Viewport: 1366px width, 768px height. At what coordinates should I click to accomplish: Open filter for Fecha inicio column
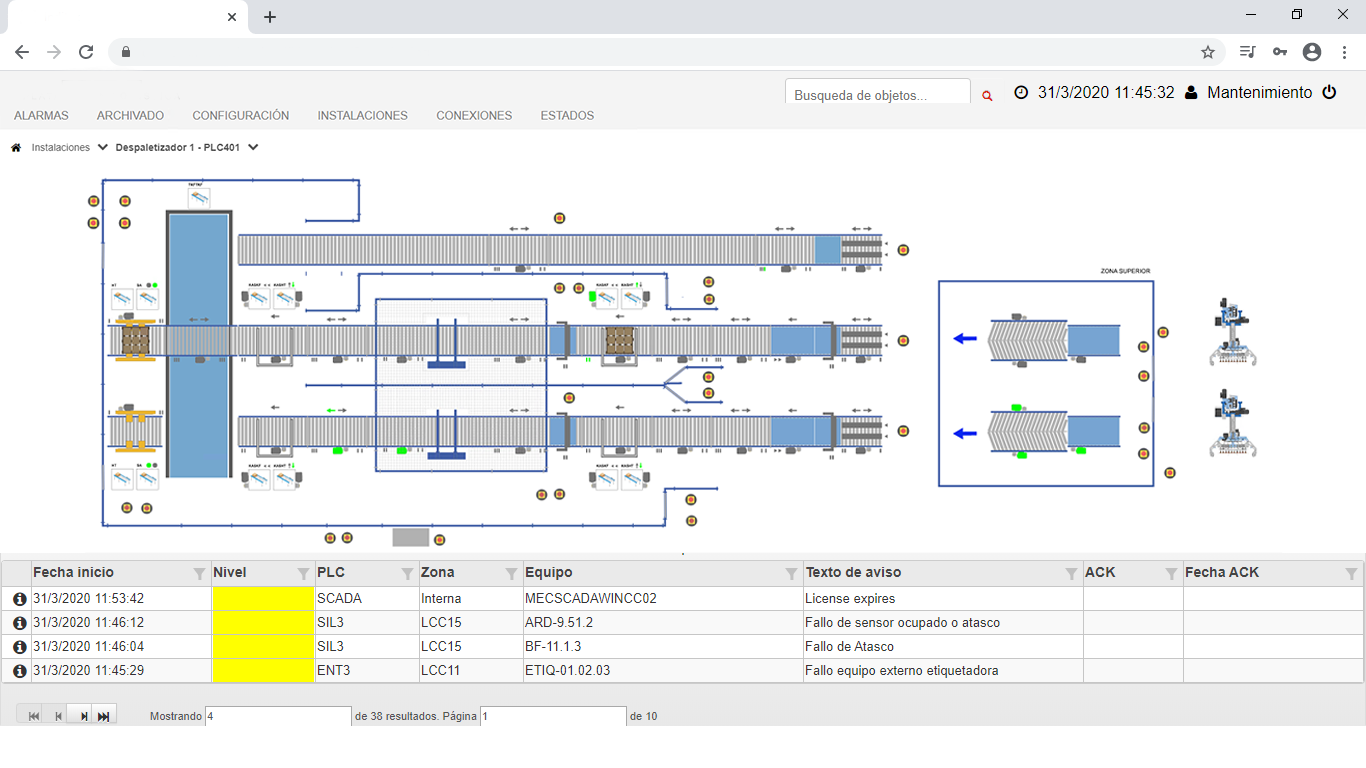tap(198, 574)
